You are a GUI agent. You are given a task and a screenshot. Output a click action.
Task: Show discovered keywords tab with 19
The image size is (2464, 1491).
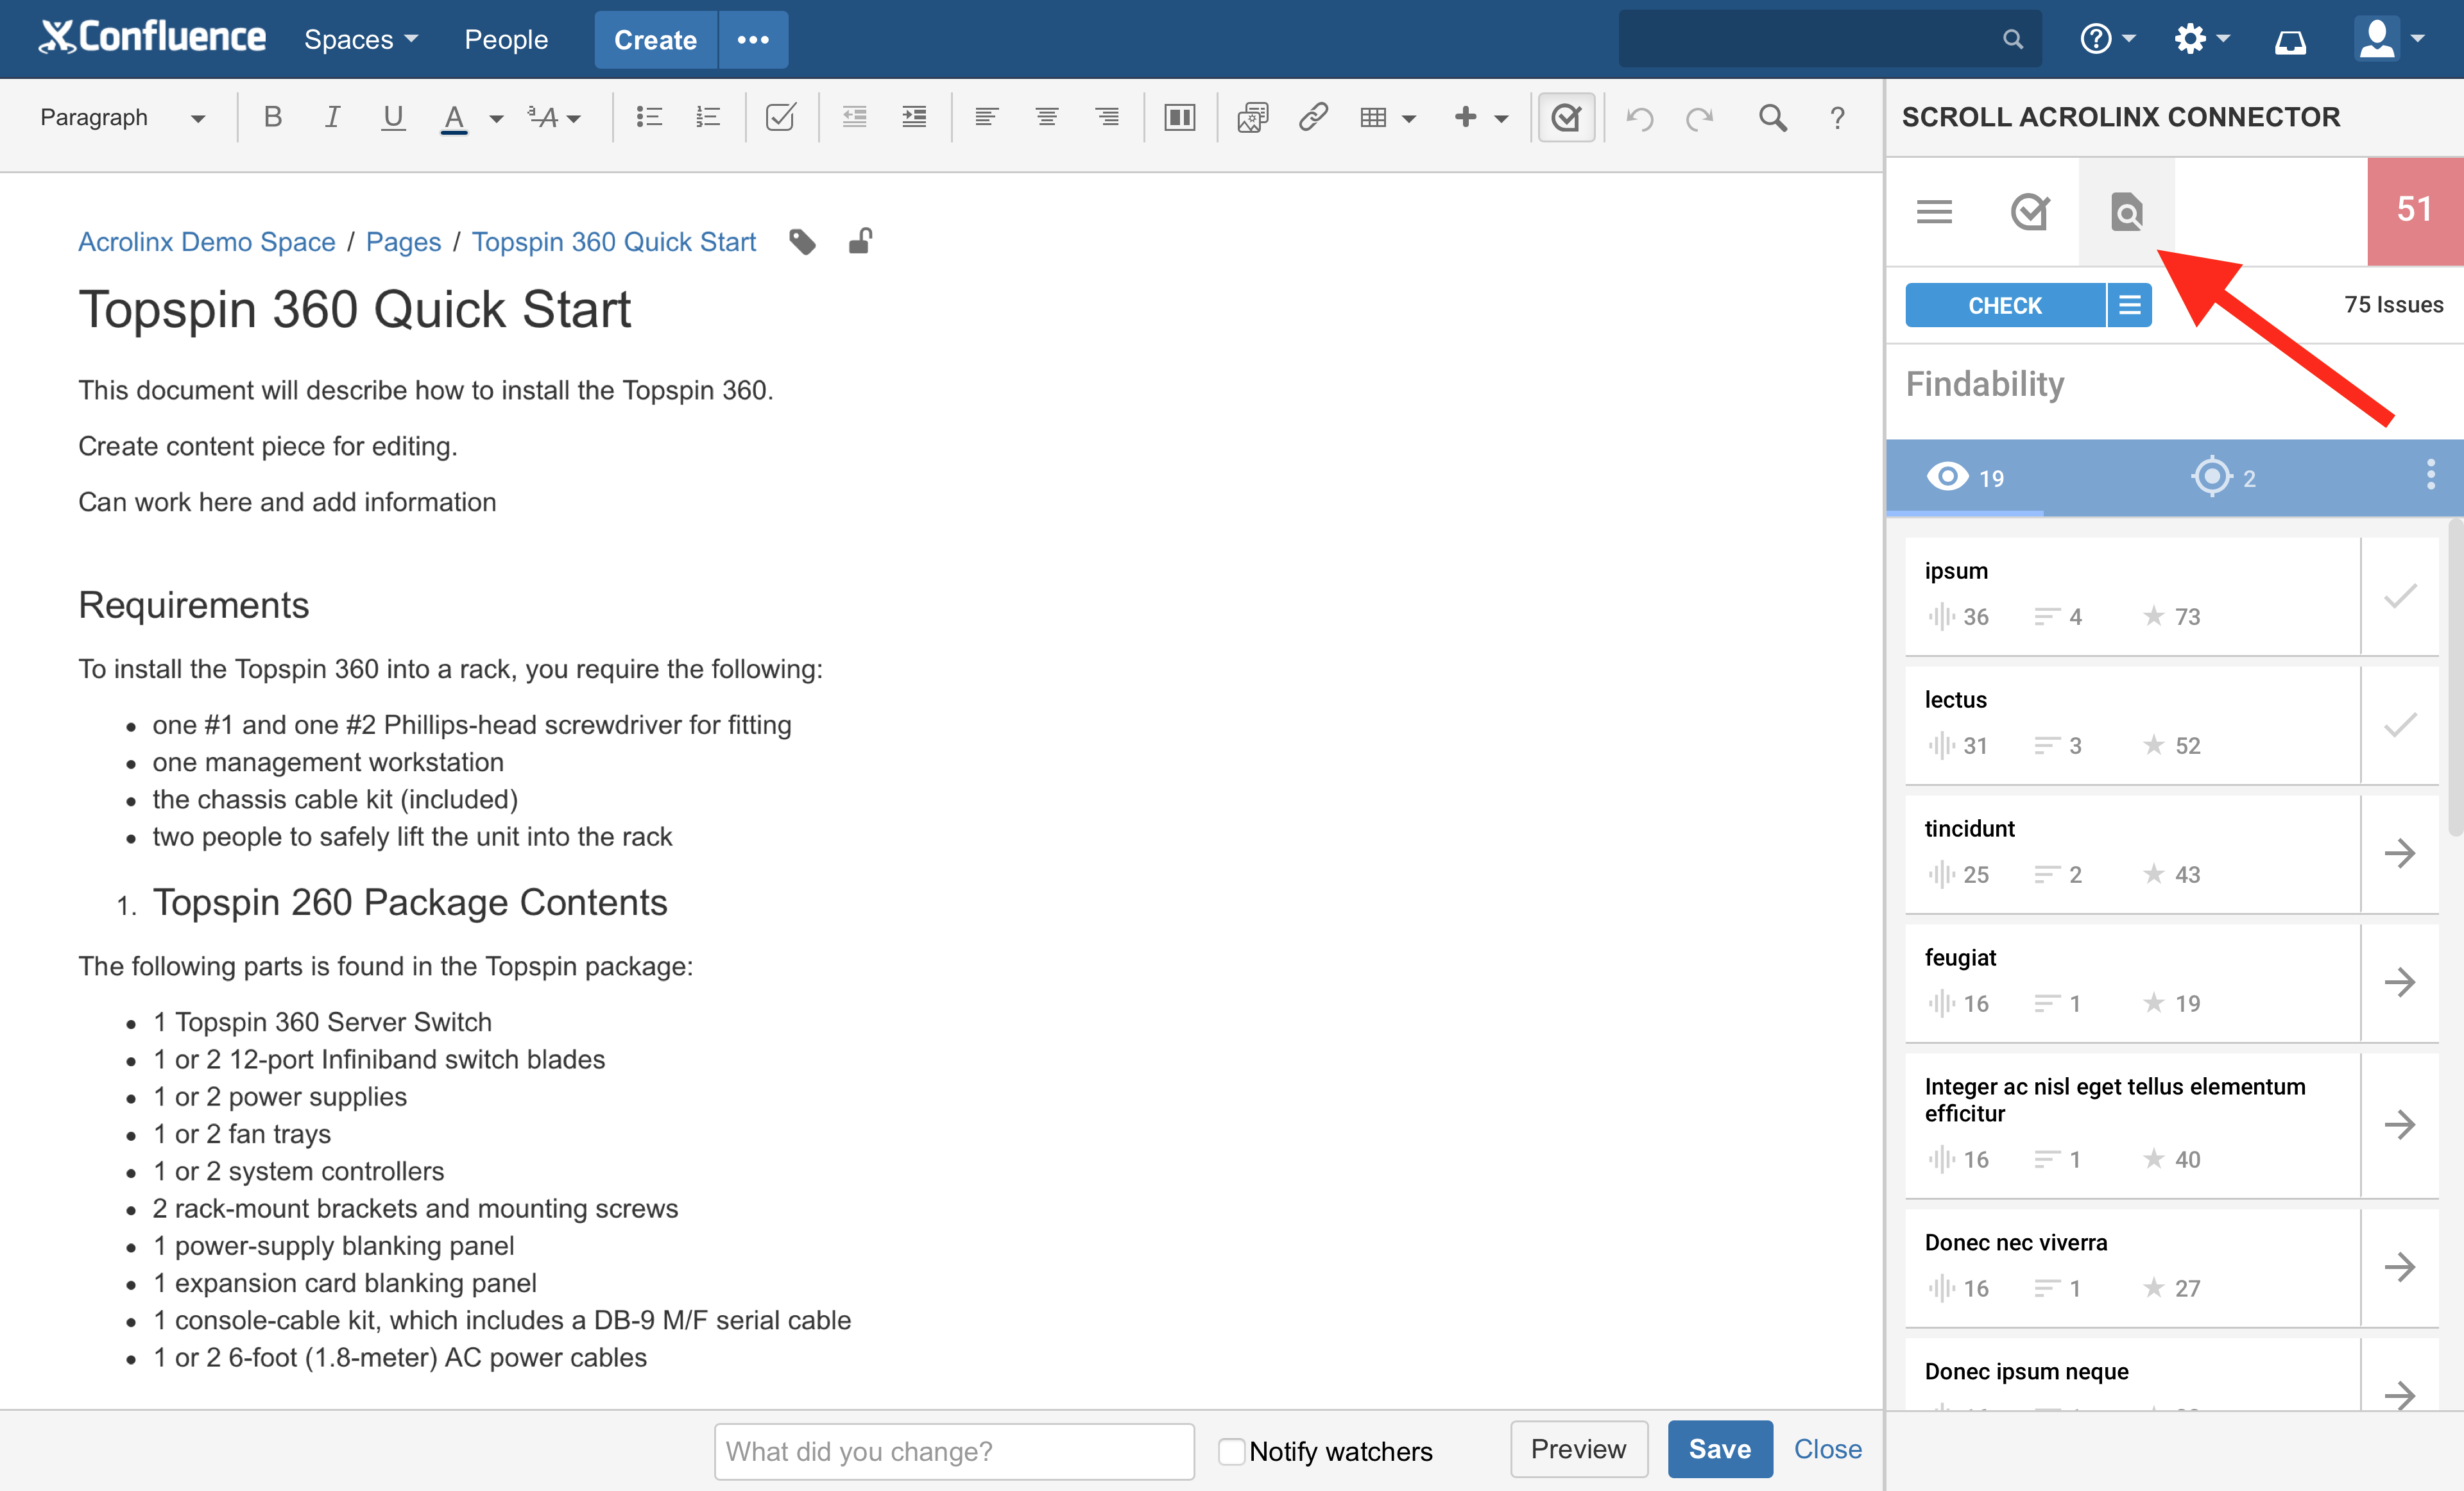(x=1965, y=477)
